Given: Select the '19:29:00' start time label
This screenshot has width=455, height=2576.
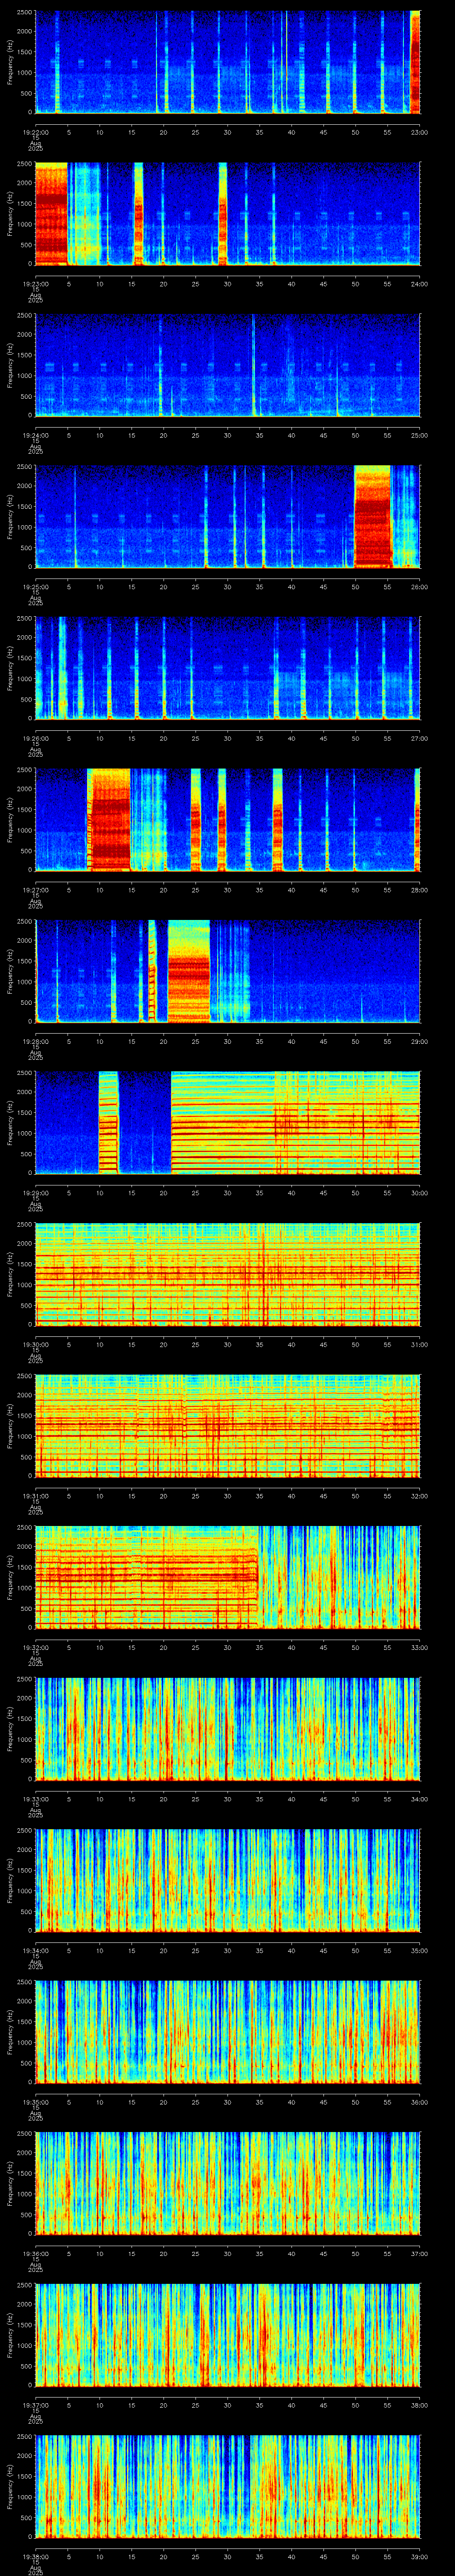Looking at the screenshot, I should coord(35,1193).
